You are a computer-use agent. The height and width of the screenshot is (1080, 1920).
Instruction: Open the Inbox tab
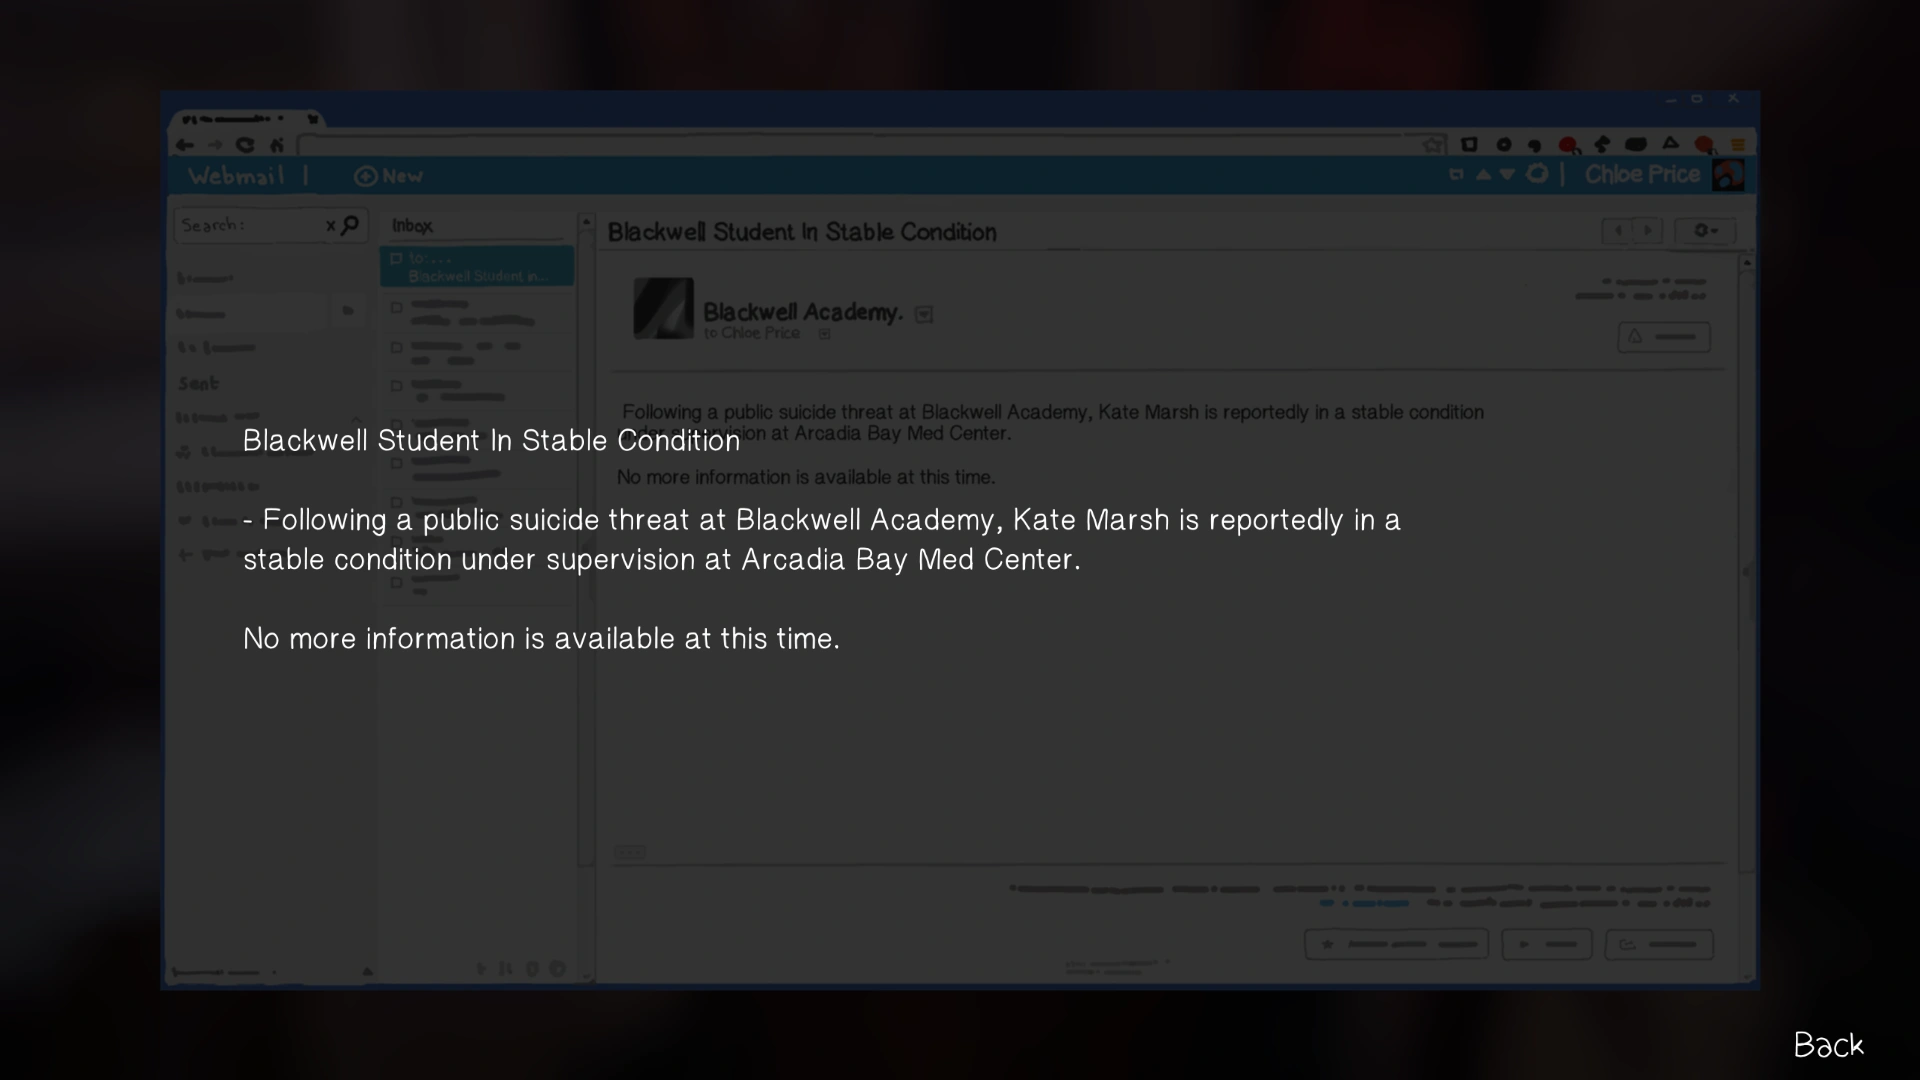tap(413, 226)
